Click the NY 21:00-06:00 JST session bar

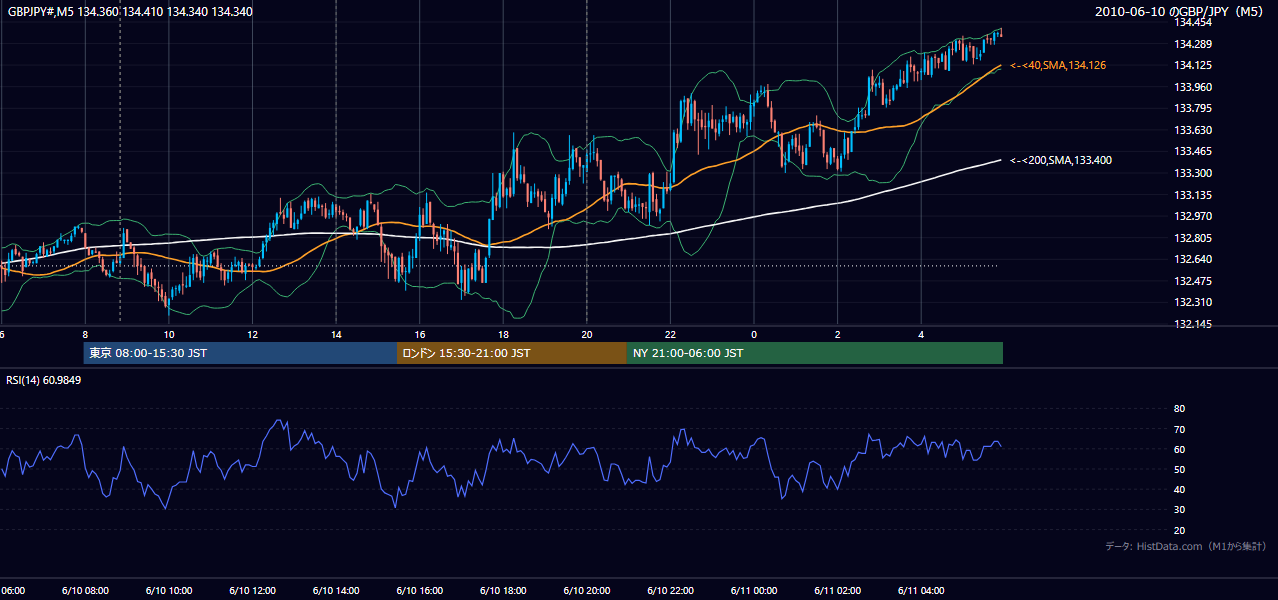[x=815, y=353]
